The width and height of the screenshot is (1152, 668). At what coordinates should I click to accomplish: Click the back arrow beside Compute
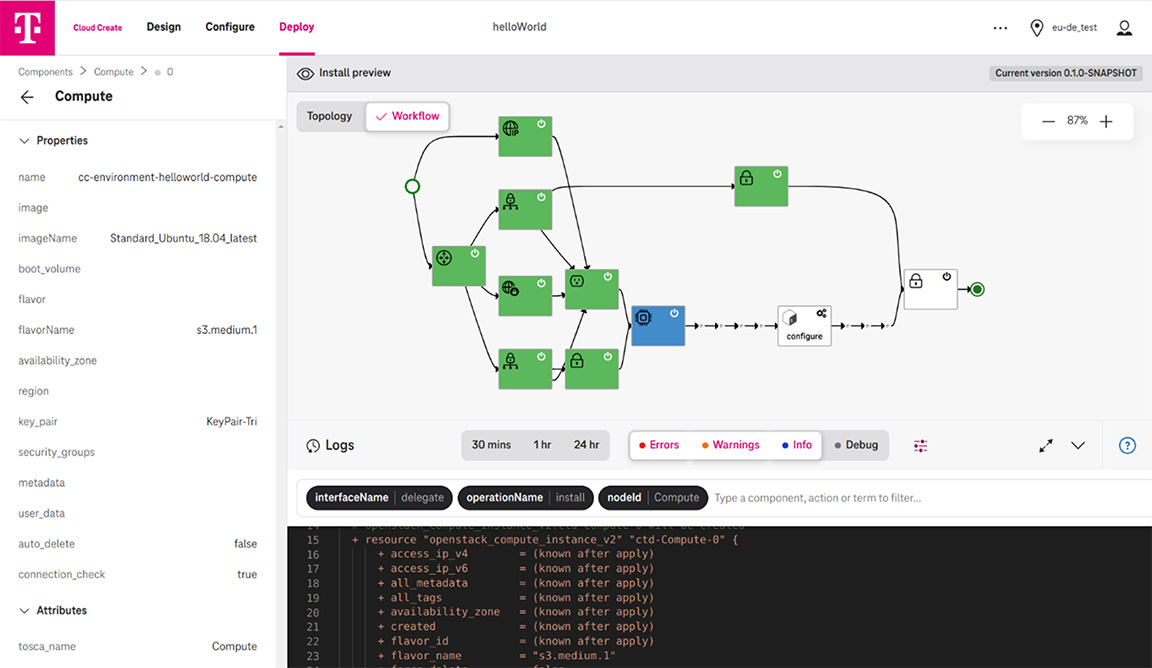[27, 97]
